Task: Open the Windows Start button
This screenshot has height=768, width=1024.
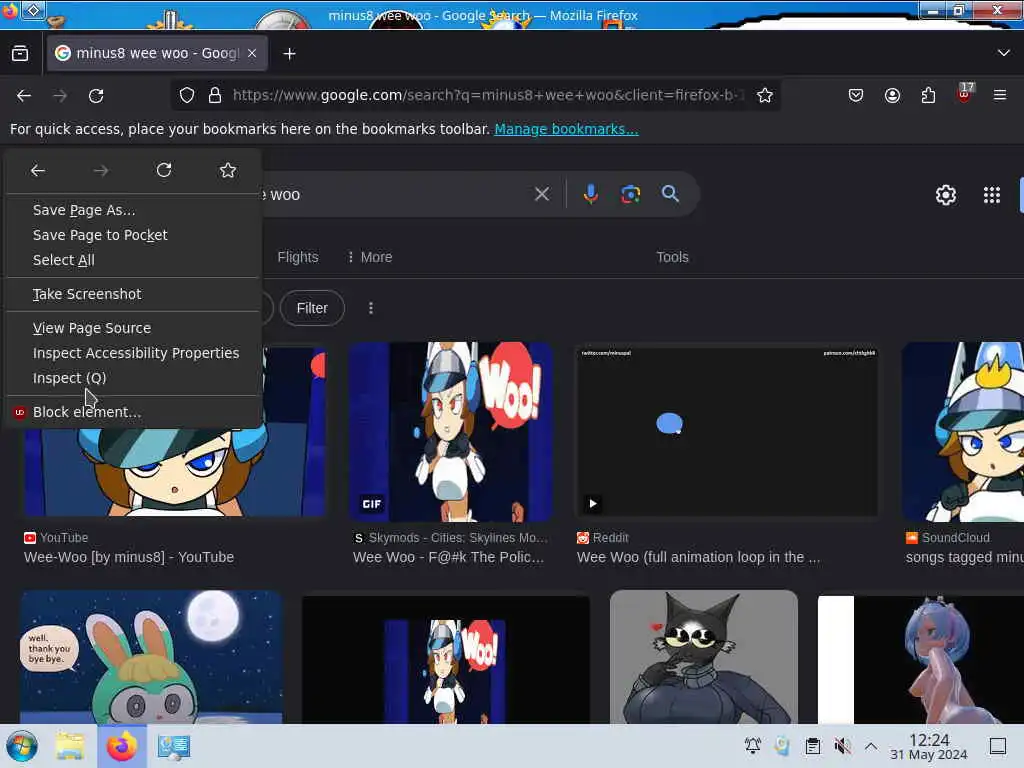Action: click(x=22, y=746)
